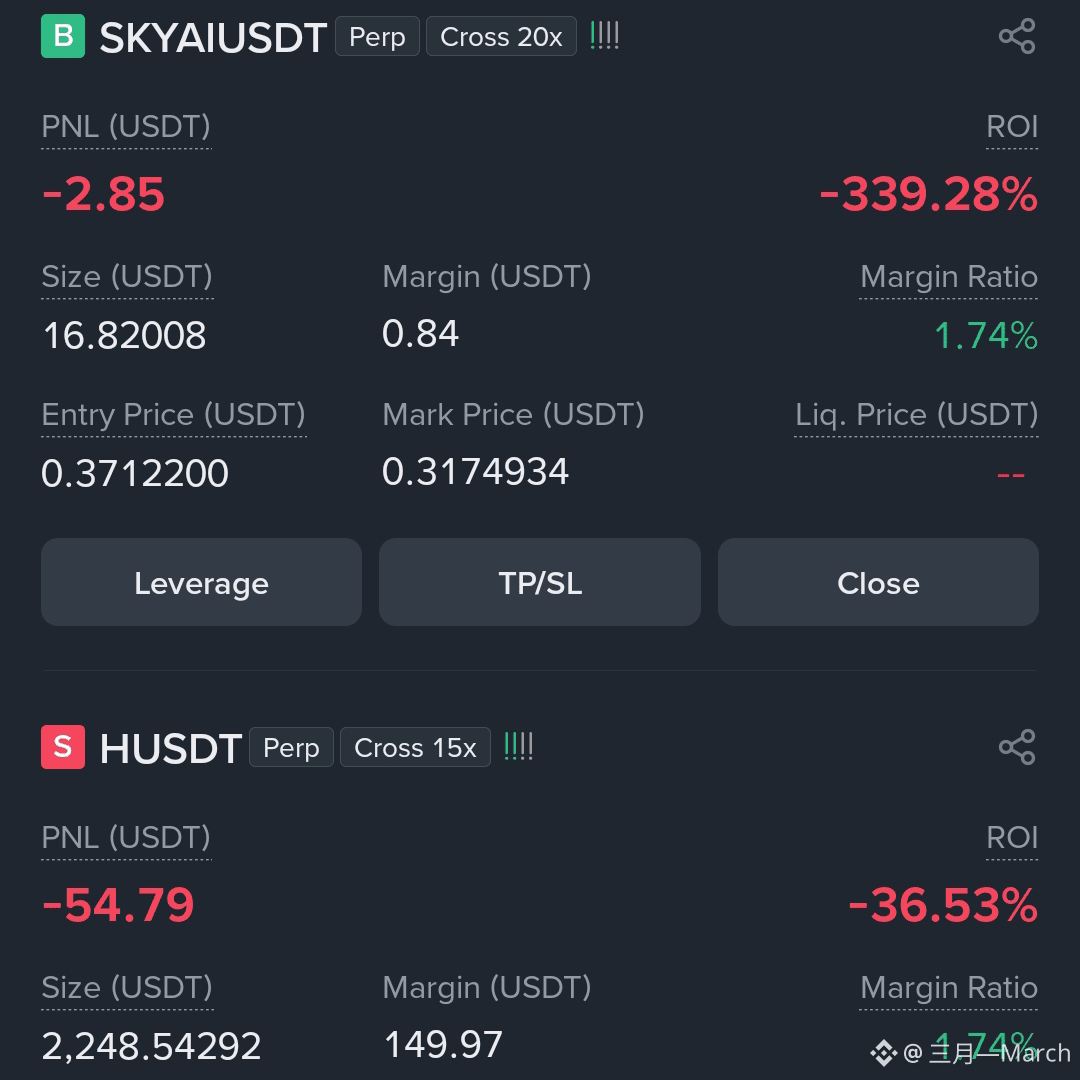Open Leverage settings for SKYAIUSDT
1080x1080 pixels.
click(x=201, y=582)
